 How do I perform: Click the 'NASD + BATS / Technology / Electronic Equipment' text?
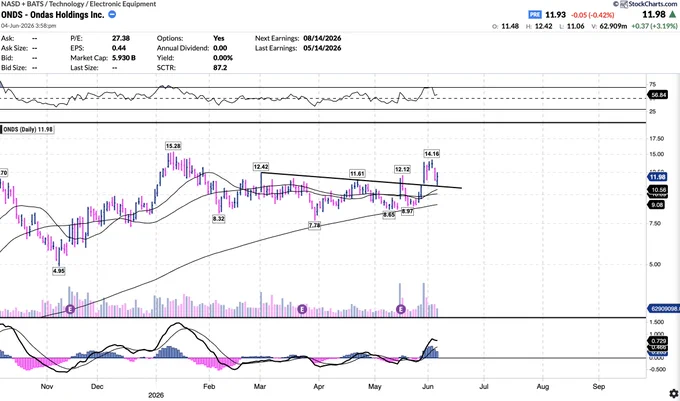78,4
